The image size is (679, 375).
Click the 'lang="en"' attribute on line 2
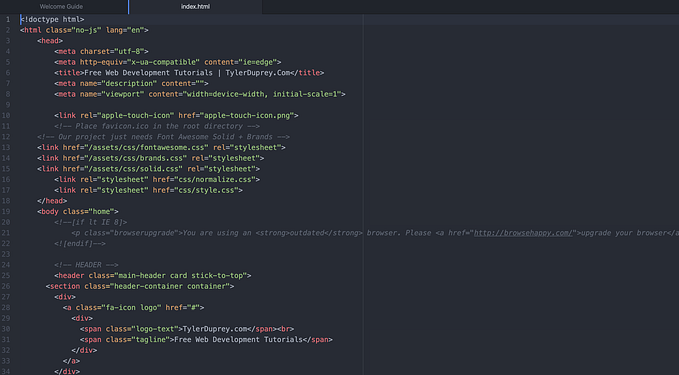coord(125,30)
